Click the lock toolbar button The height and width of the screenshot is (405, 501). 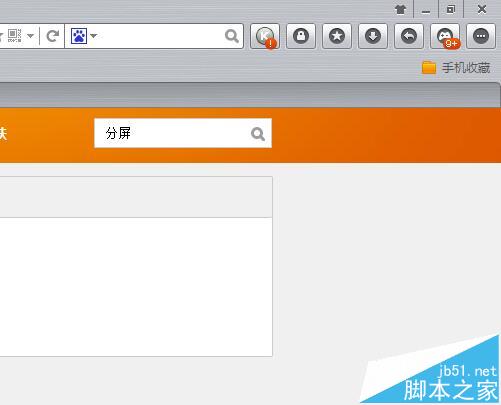point(301,36)
